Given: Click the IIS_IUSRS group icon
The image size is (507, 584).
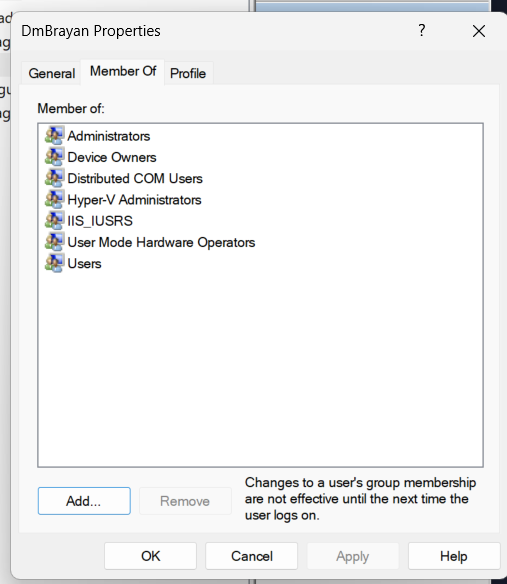Looking at the screenshot, I should (54, 220).
